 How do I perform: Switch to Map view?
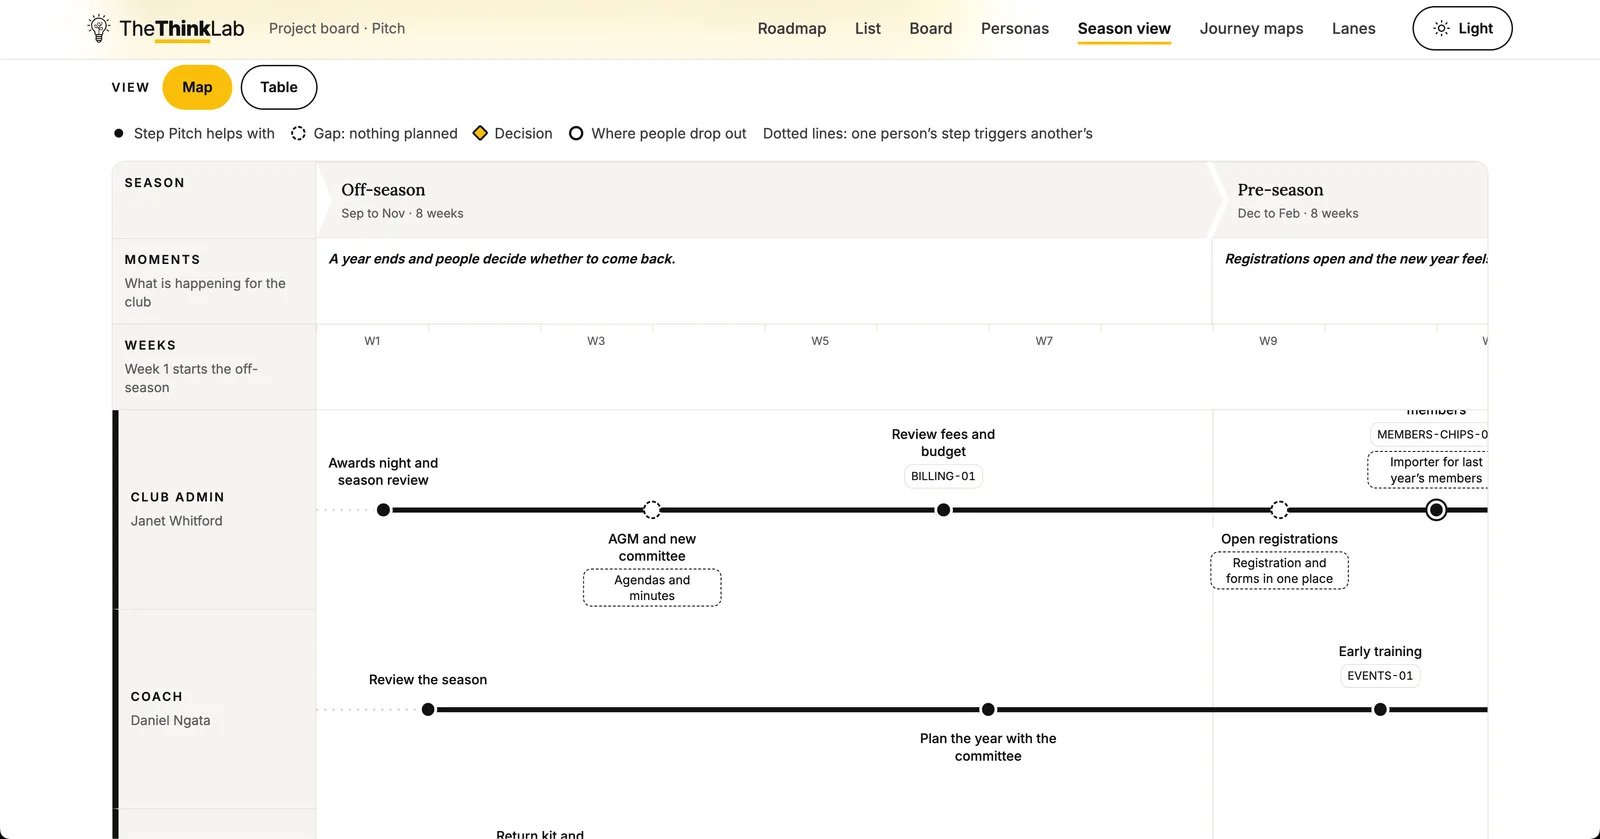point(197,87)
